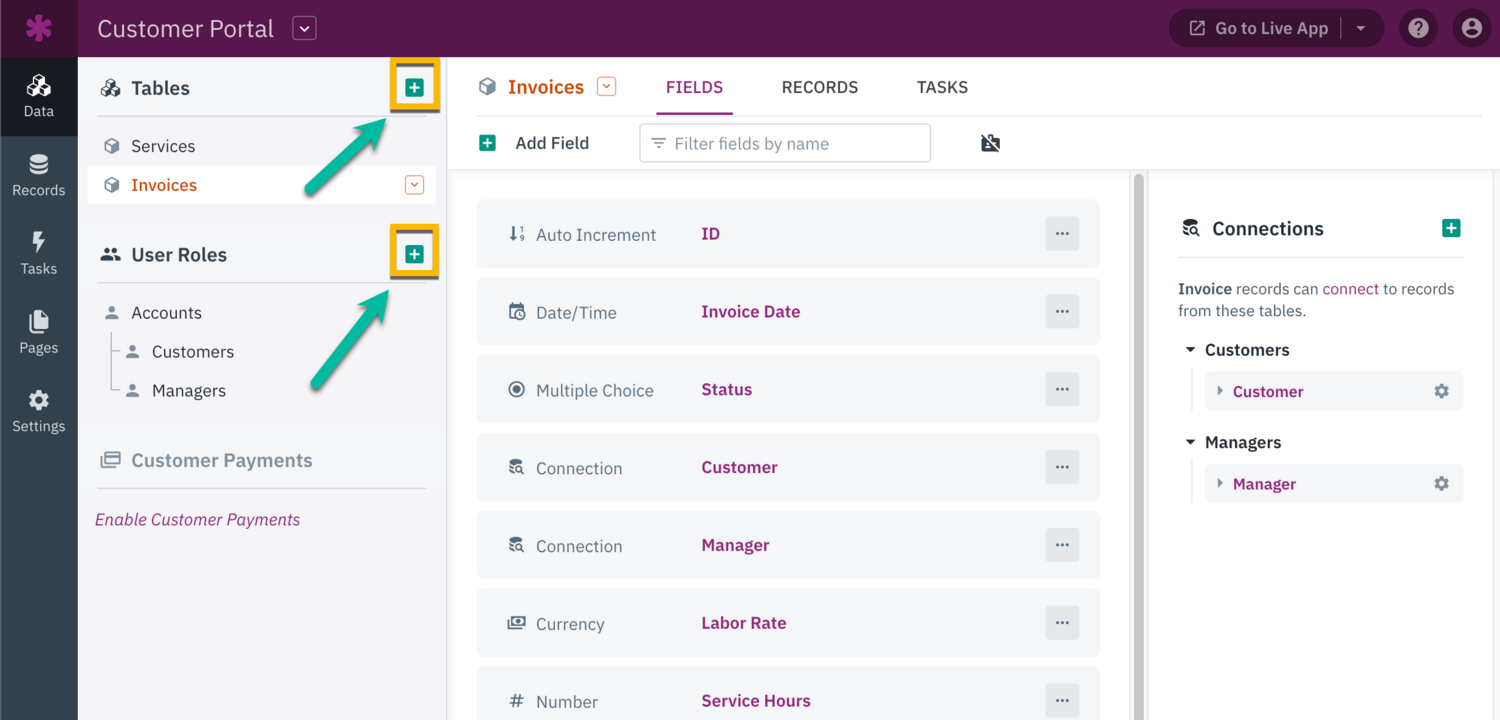Screen dimensions: 1500x720
Task: Switch to the RECORDS tab
Action: click(819, 87)
